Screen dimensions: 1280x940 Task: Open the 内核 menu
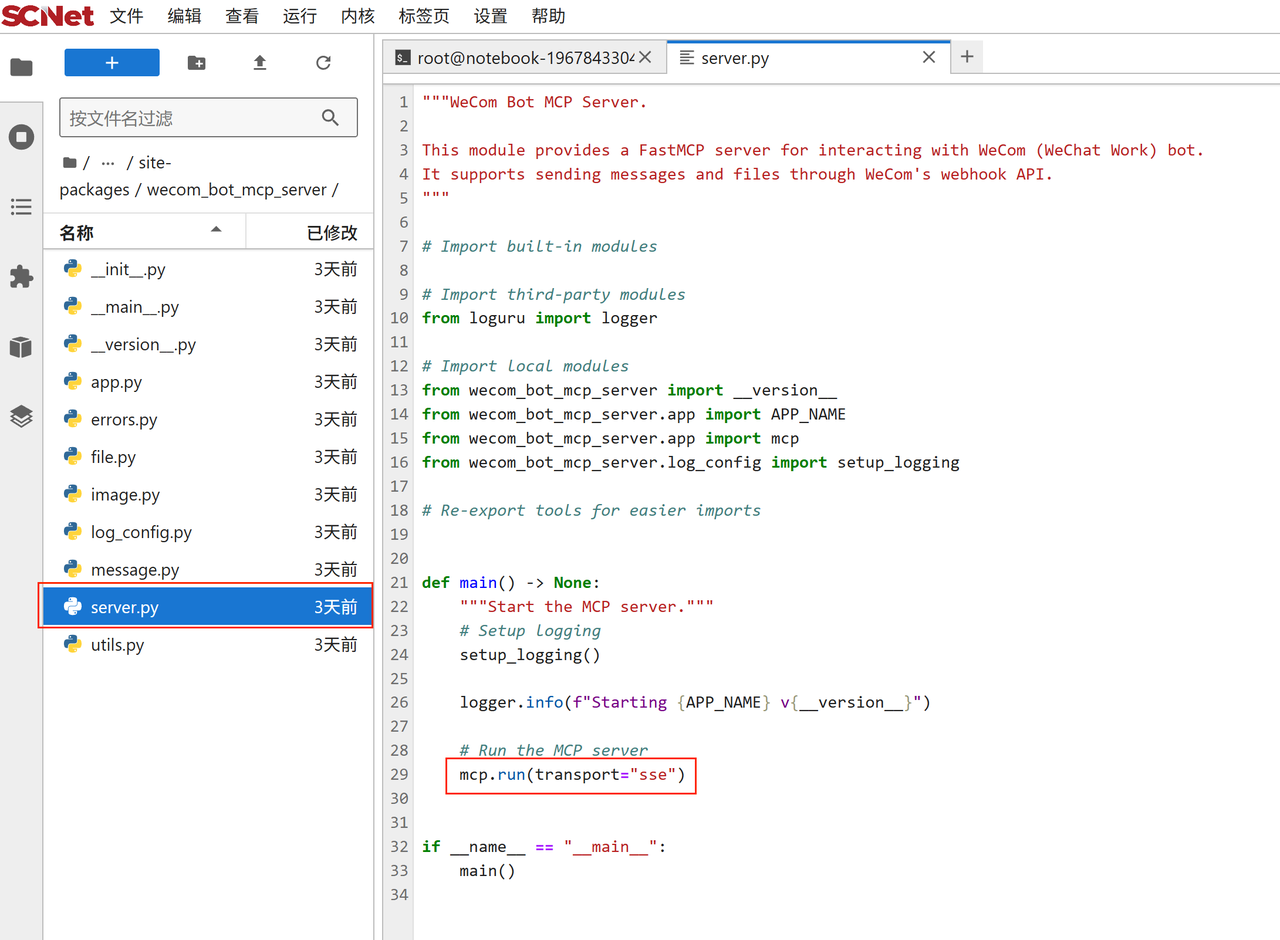(x=357, y=16)
